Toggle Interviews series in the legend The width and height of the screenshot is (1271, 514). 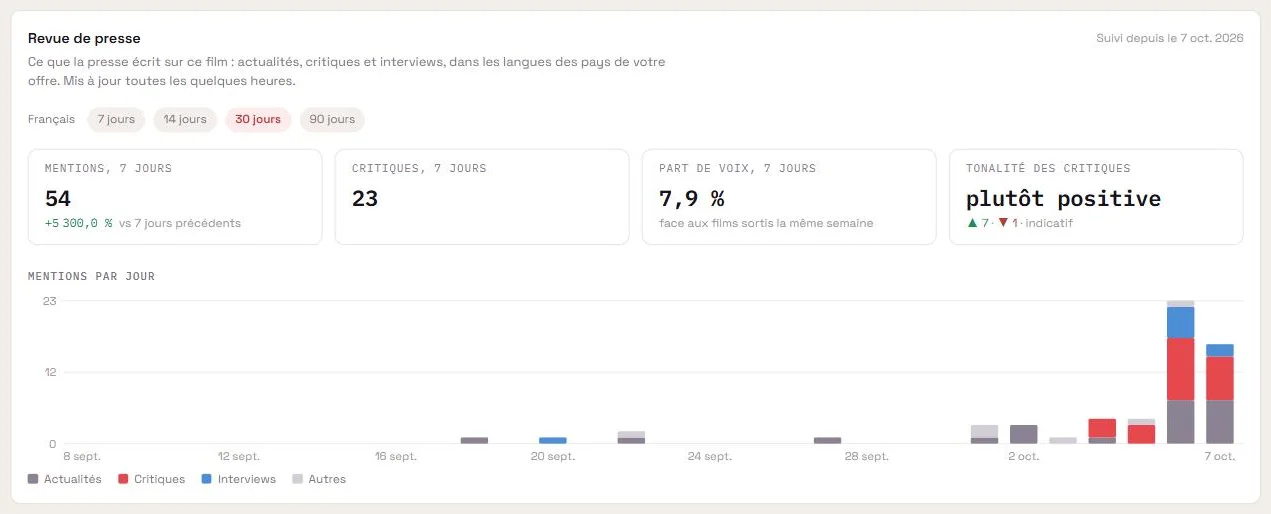coord(239,479)
